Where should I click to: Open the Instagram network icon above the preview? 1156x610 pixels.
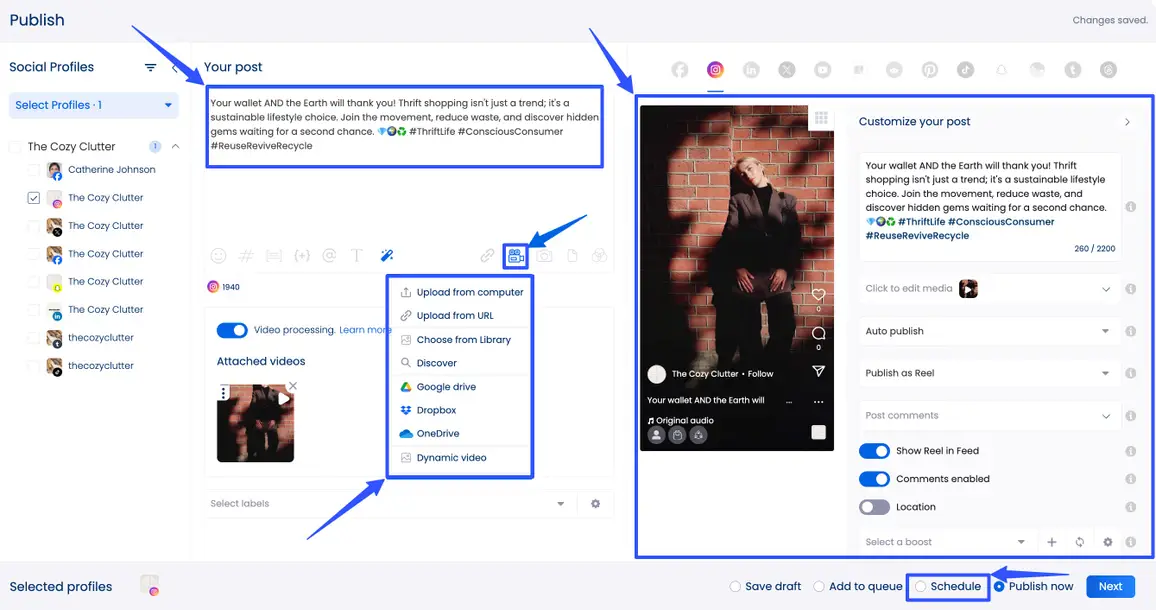[x=715, y=70]
